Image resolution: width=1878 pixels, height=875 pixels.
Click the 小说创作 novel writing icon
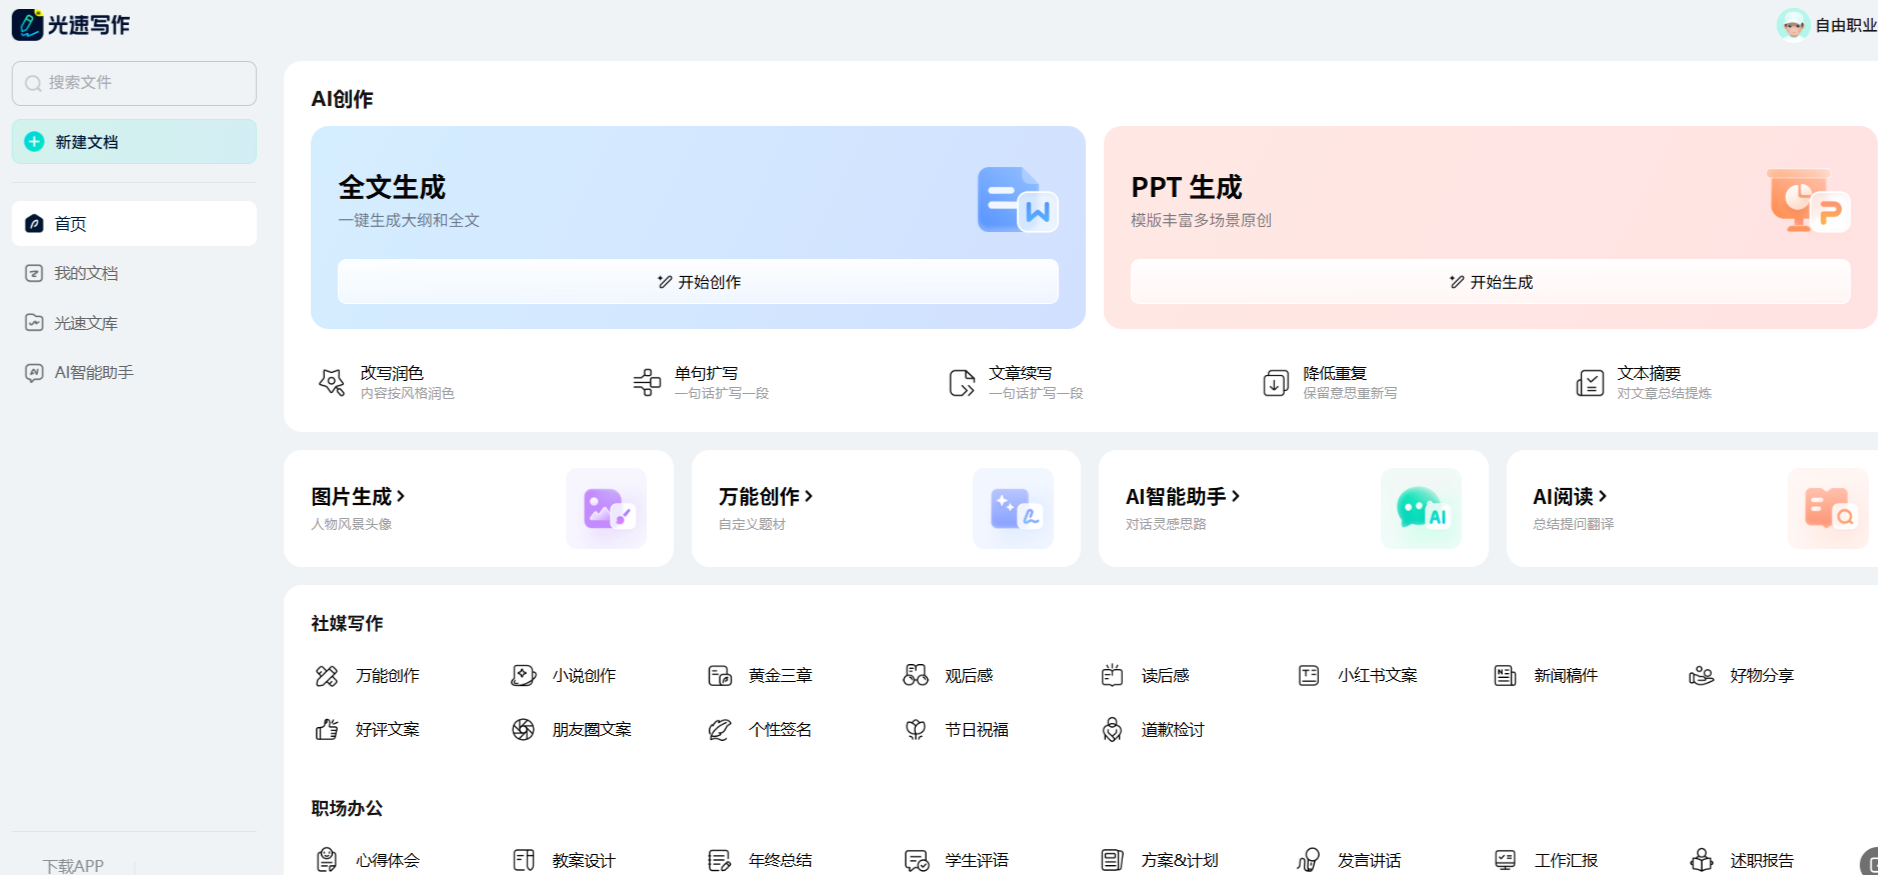point(523,676)
